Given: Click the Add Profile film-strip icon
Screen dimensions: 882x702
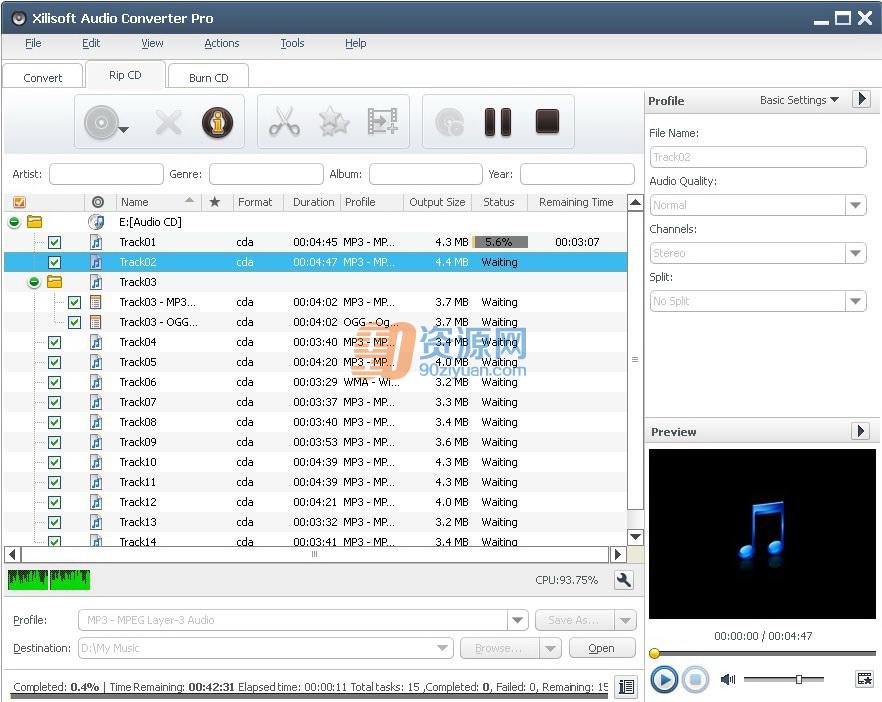Looking at the screenshot, I should pos(382,122).
